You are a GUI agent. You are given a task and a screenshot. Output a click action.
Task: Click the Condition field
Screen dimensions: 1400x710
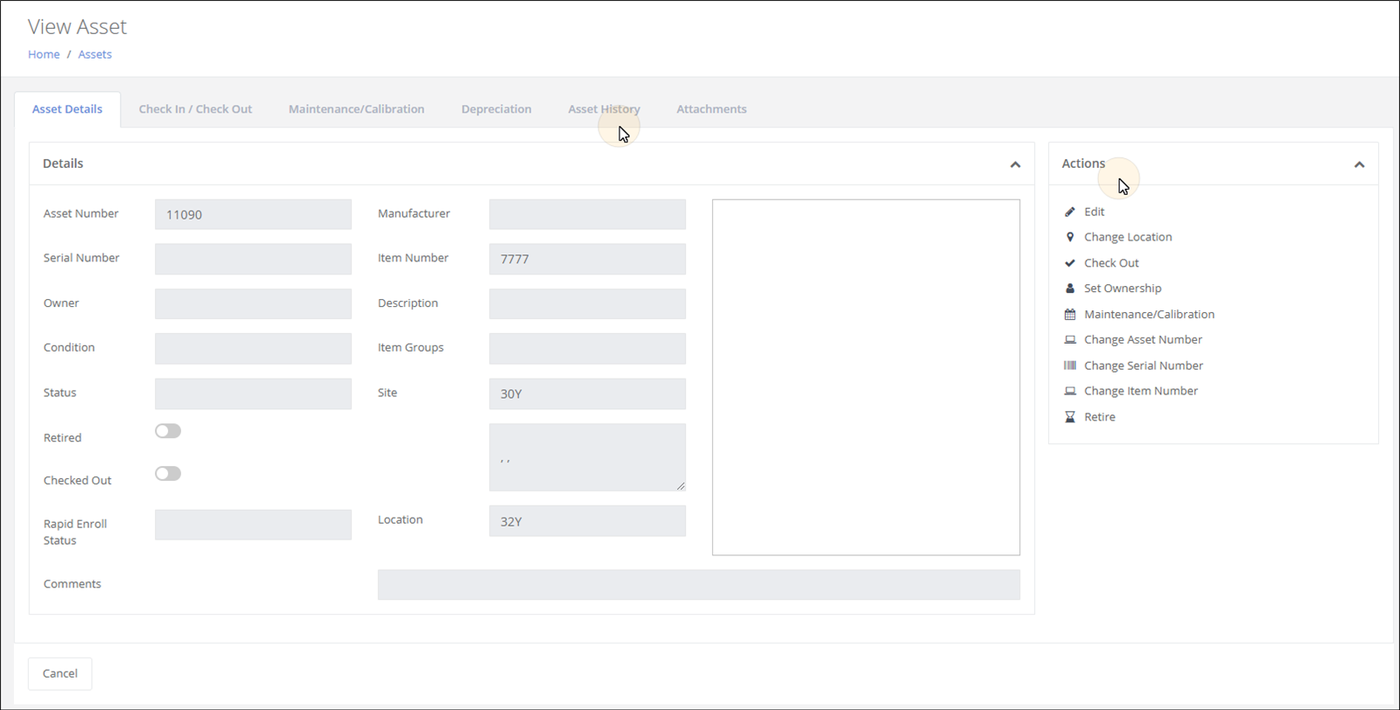253,349
